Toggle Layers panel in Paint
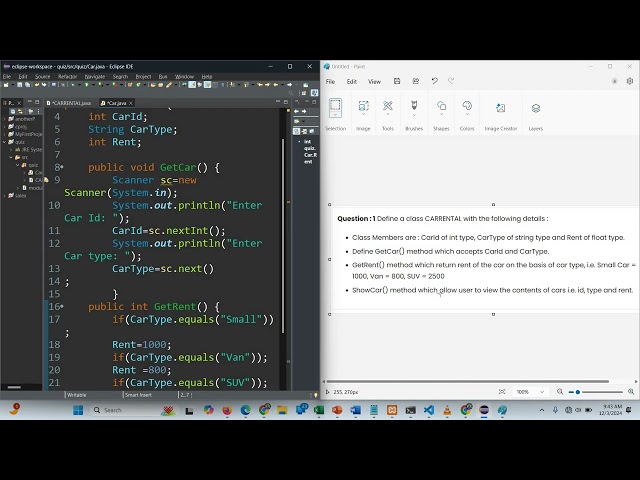 (x=536, y=108)
